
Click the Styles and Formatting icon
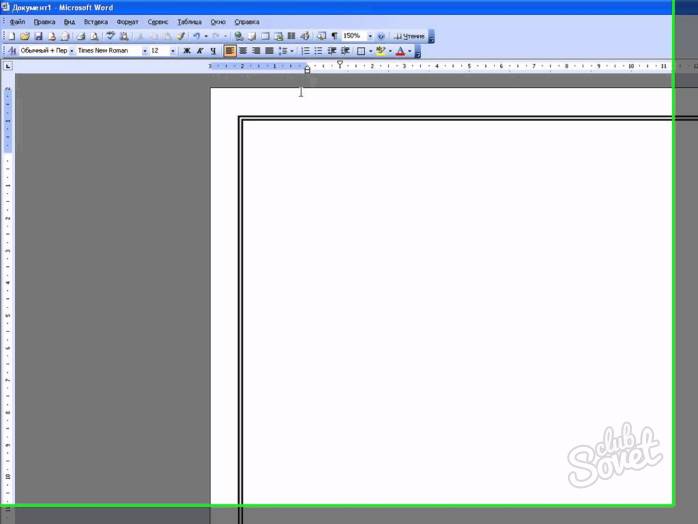(x=13, y=51)
